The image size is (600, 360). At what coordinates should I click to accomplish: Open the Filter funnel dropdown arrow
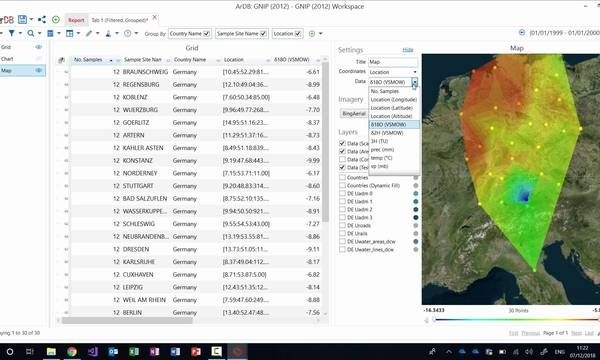coord(20,33)
